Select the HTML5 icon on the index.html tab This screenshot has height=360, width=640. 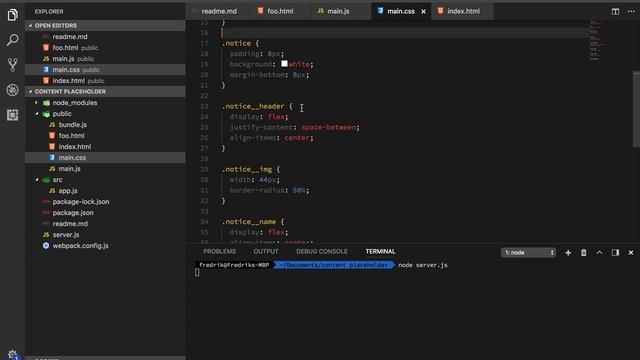point(440,11)
